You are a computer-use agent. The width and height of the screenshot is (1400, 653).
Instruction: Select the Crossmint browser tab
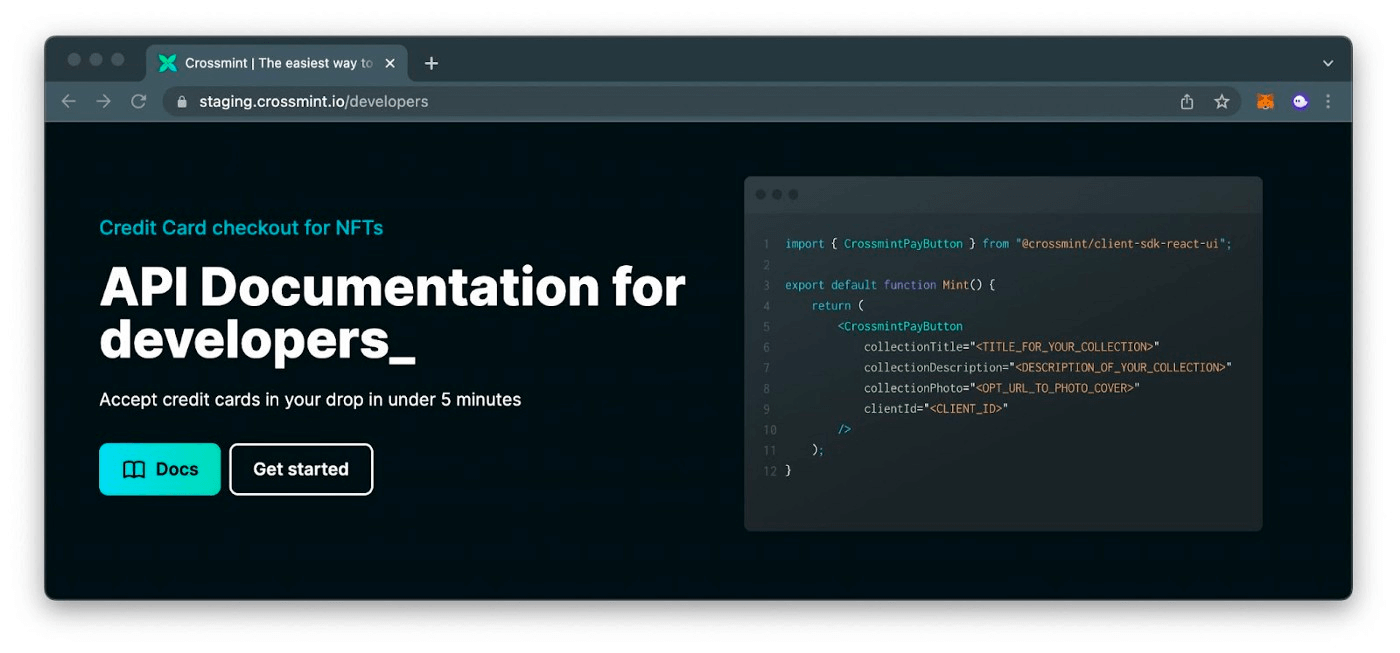point(279,63)
